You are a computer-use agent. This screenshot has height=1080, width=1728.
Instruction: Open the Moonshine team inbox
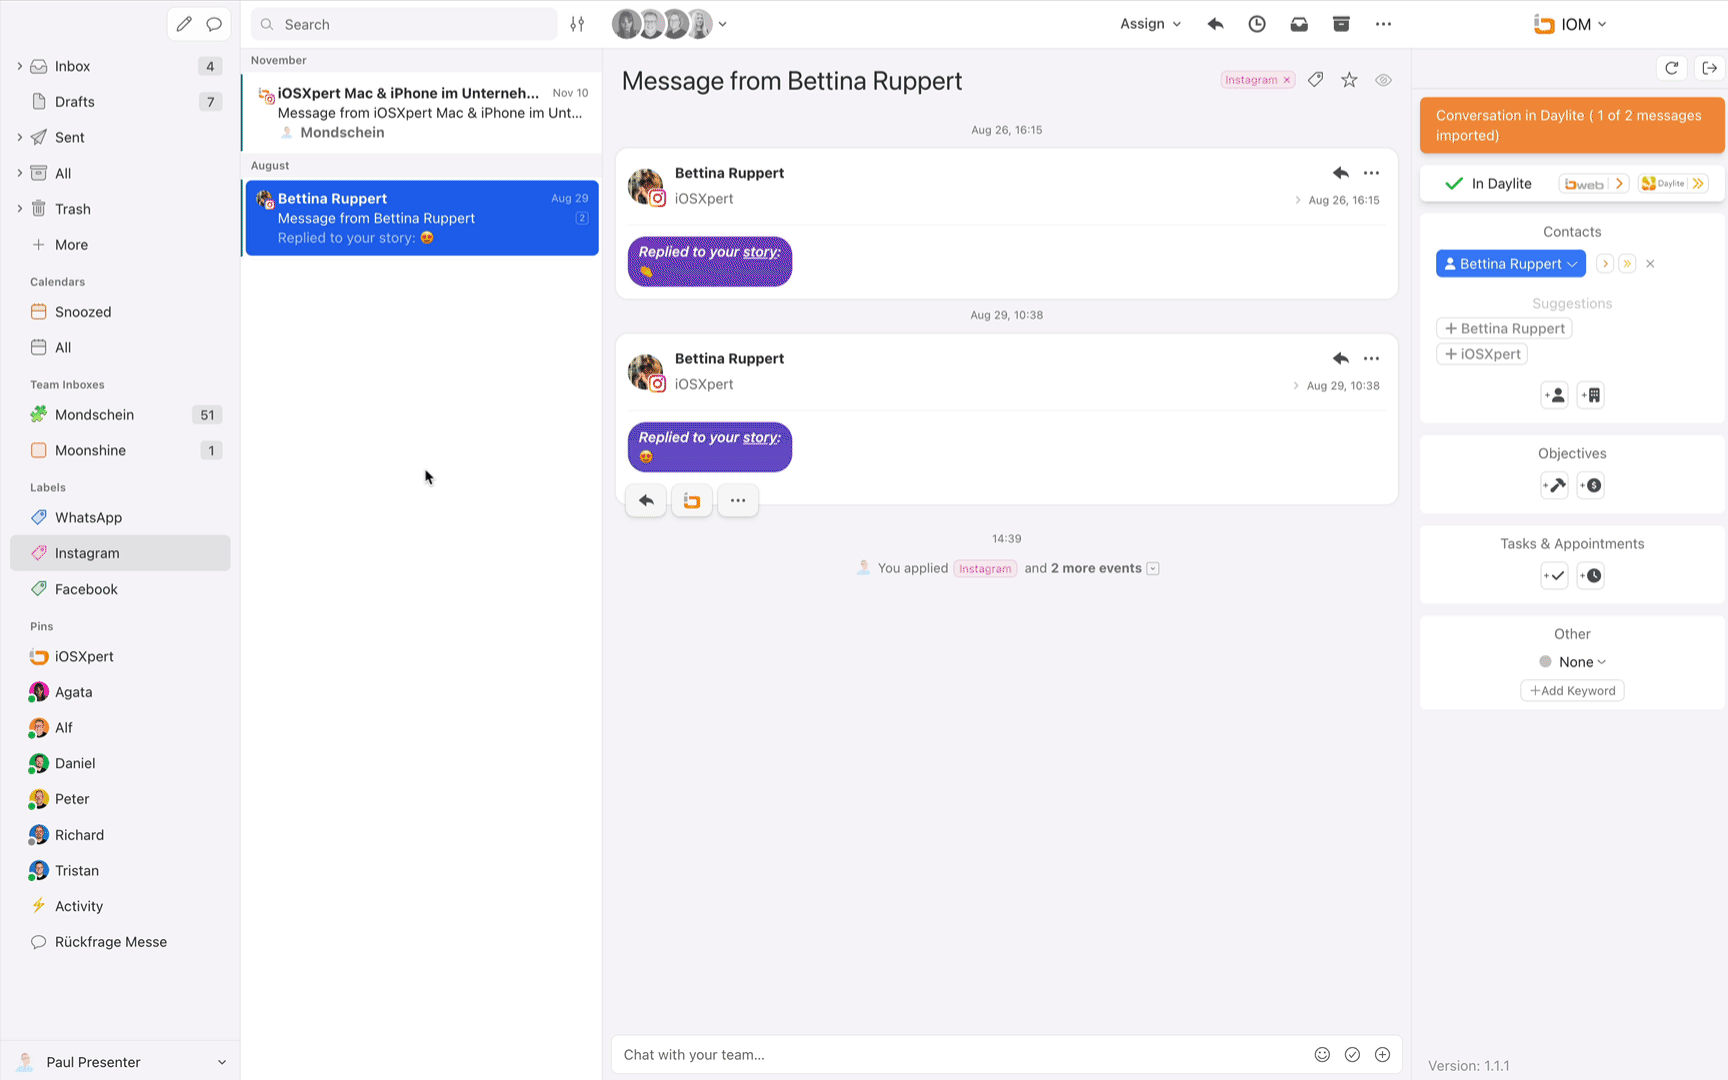[x=120, y=451]
